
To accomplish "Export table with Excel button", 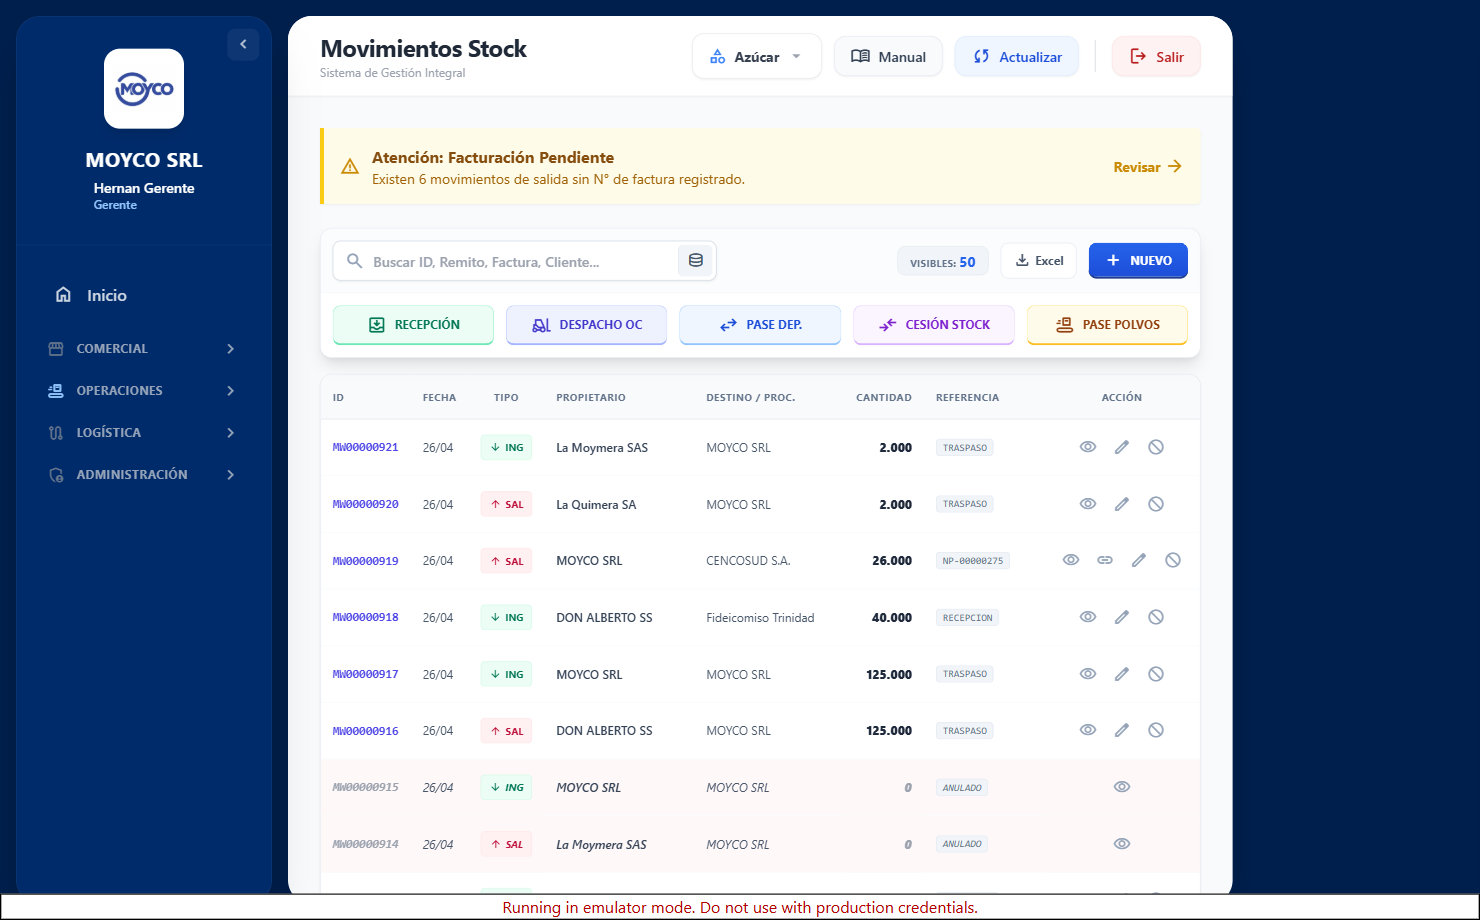I will click(1039, 261).
